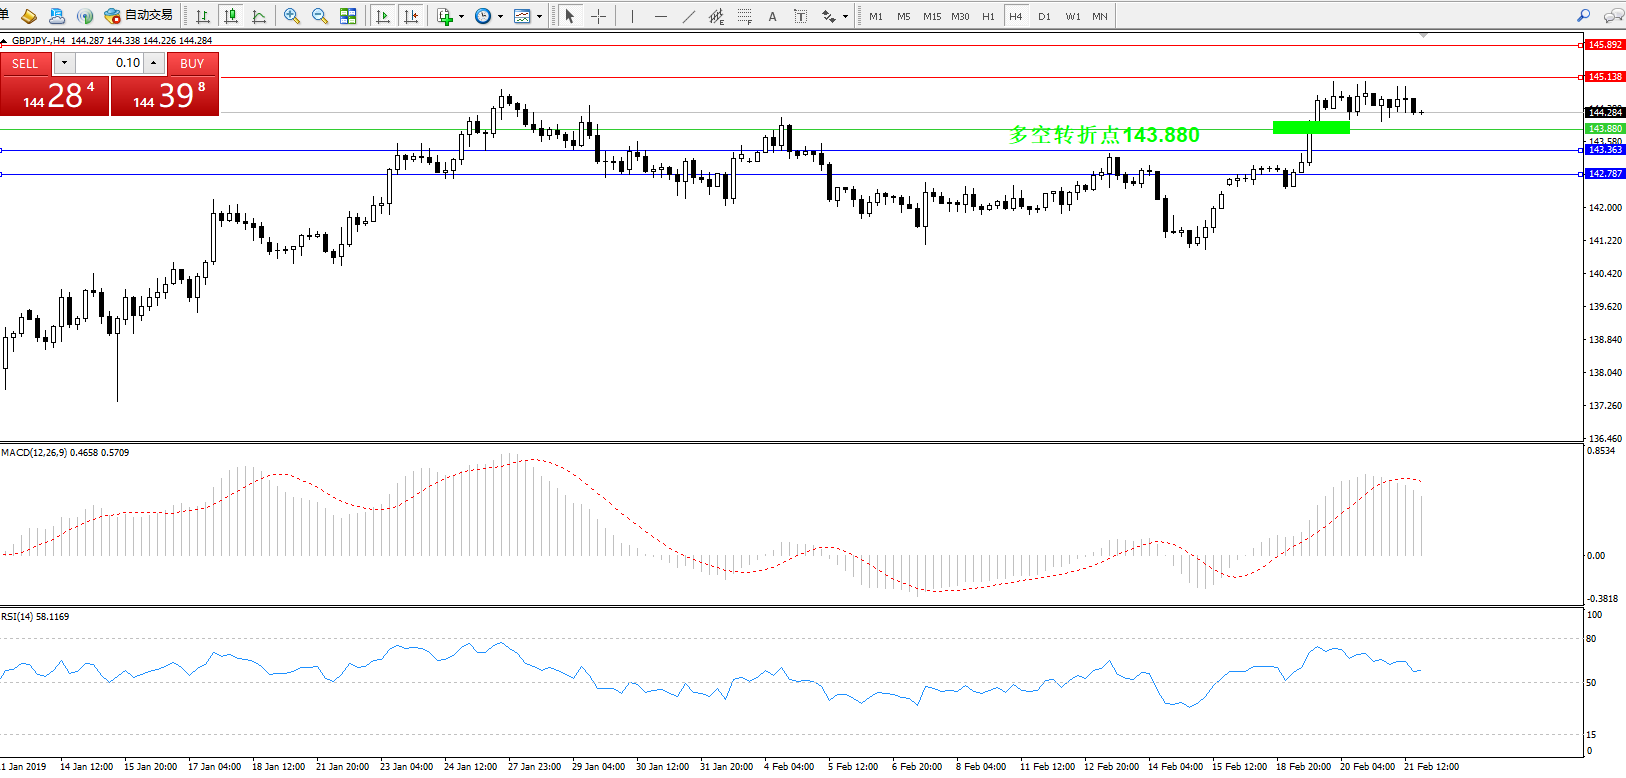The height and width of the screenshot is (778, 1626).
Task: Toggle the 自动交易 auto trading button
Action: tap(138, 16)
